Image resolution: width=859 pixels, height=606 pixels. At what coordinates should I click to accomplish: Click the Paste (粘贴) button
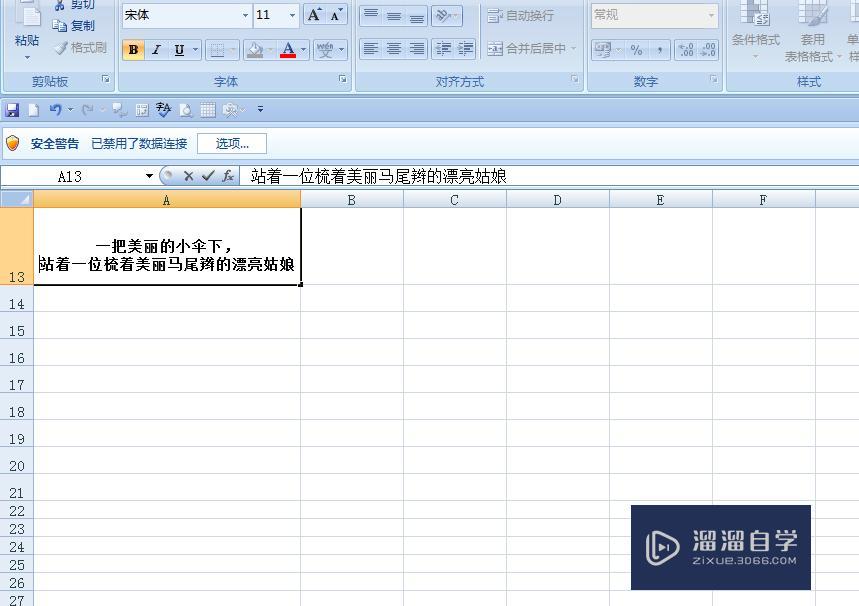tap(26, 30)
